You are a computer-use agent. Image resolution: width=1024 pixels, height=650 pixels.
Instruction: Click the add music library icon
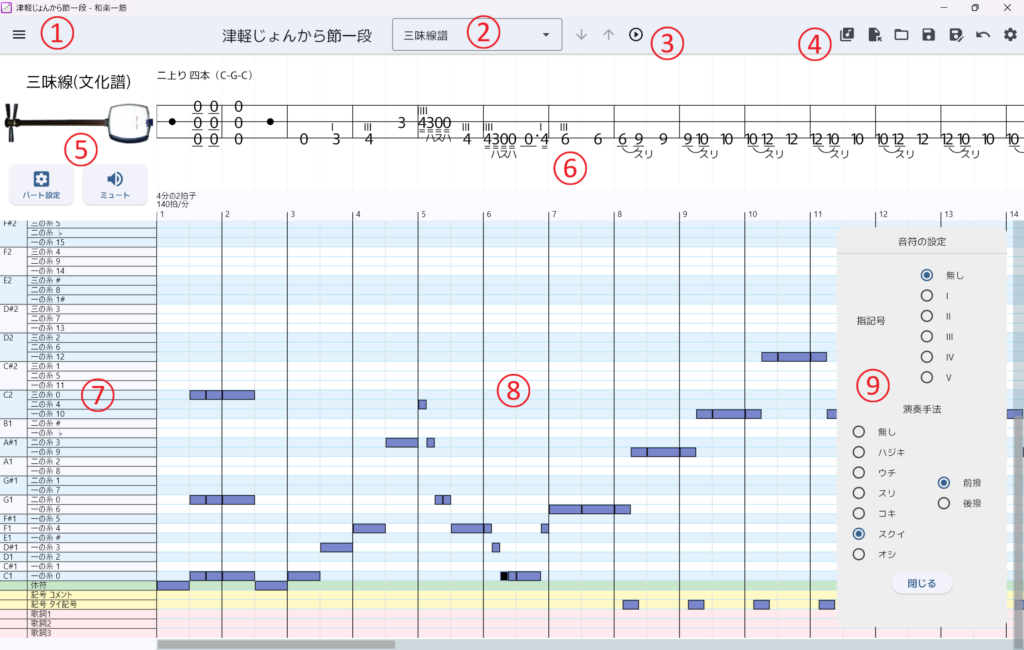point(847,35)
